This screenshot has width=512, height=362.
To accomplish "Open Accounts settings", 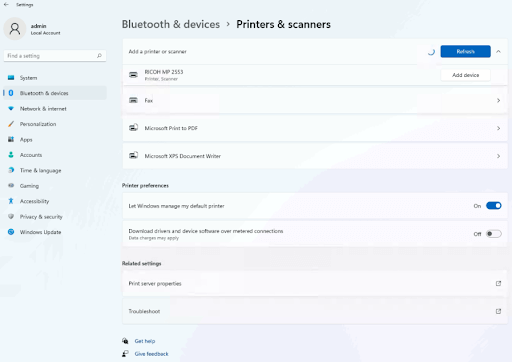I will coord(55,155).
